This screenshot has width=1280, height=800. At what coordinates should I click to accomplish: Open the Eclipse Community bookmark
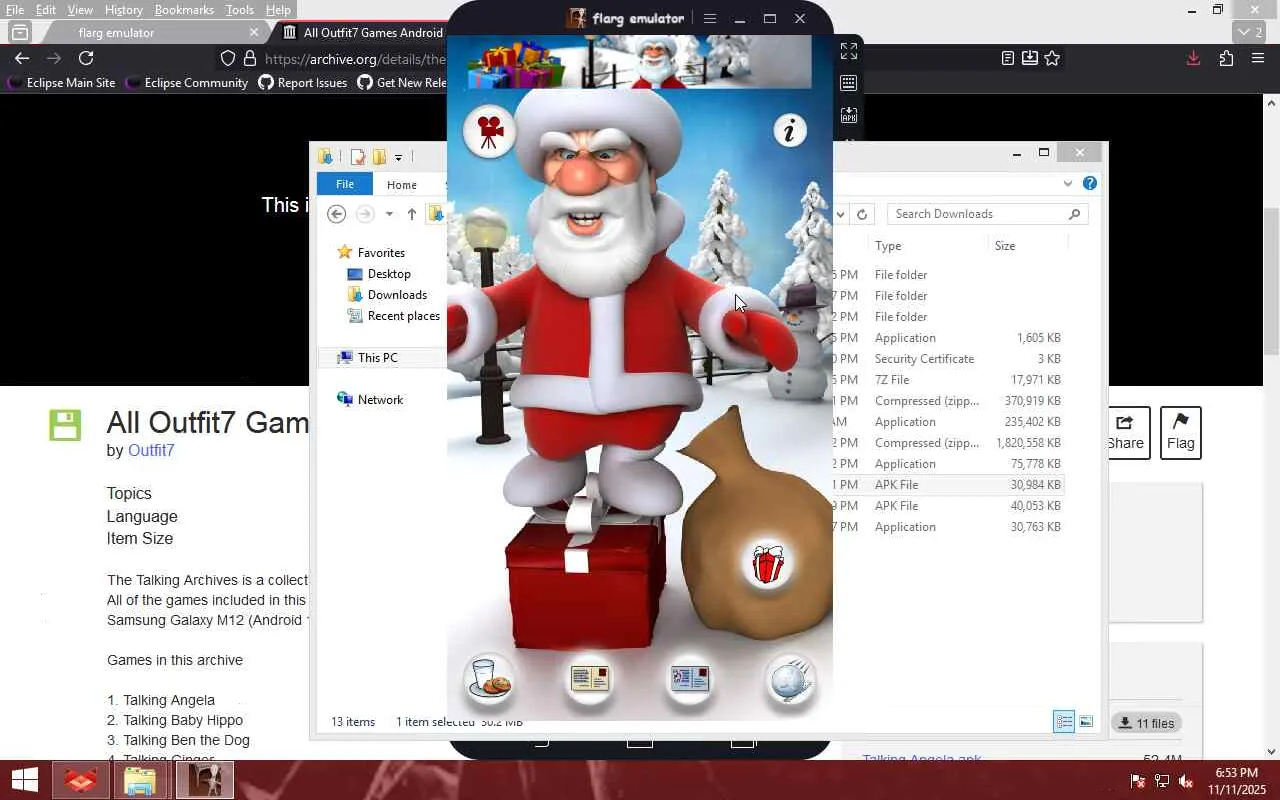pos(186,83)
